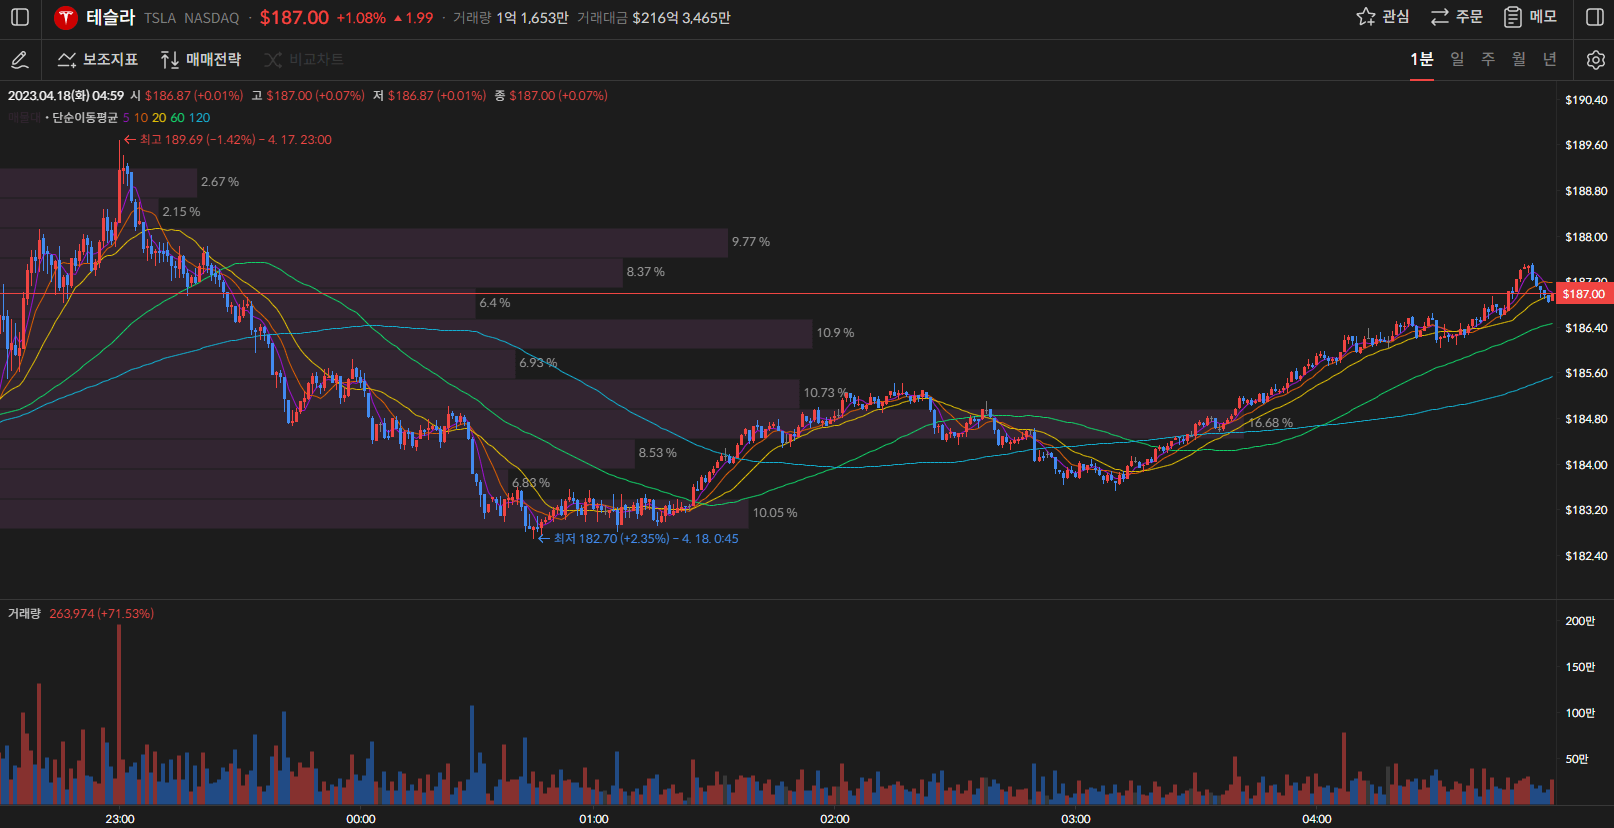The height and width of the screenshot is (828, 1614).
Task: Click the TSLA ticker symbol
Action: click(x=160, y=18)
